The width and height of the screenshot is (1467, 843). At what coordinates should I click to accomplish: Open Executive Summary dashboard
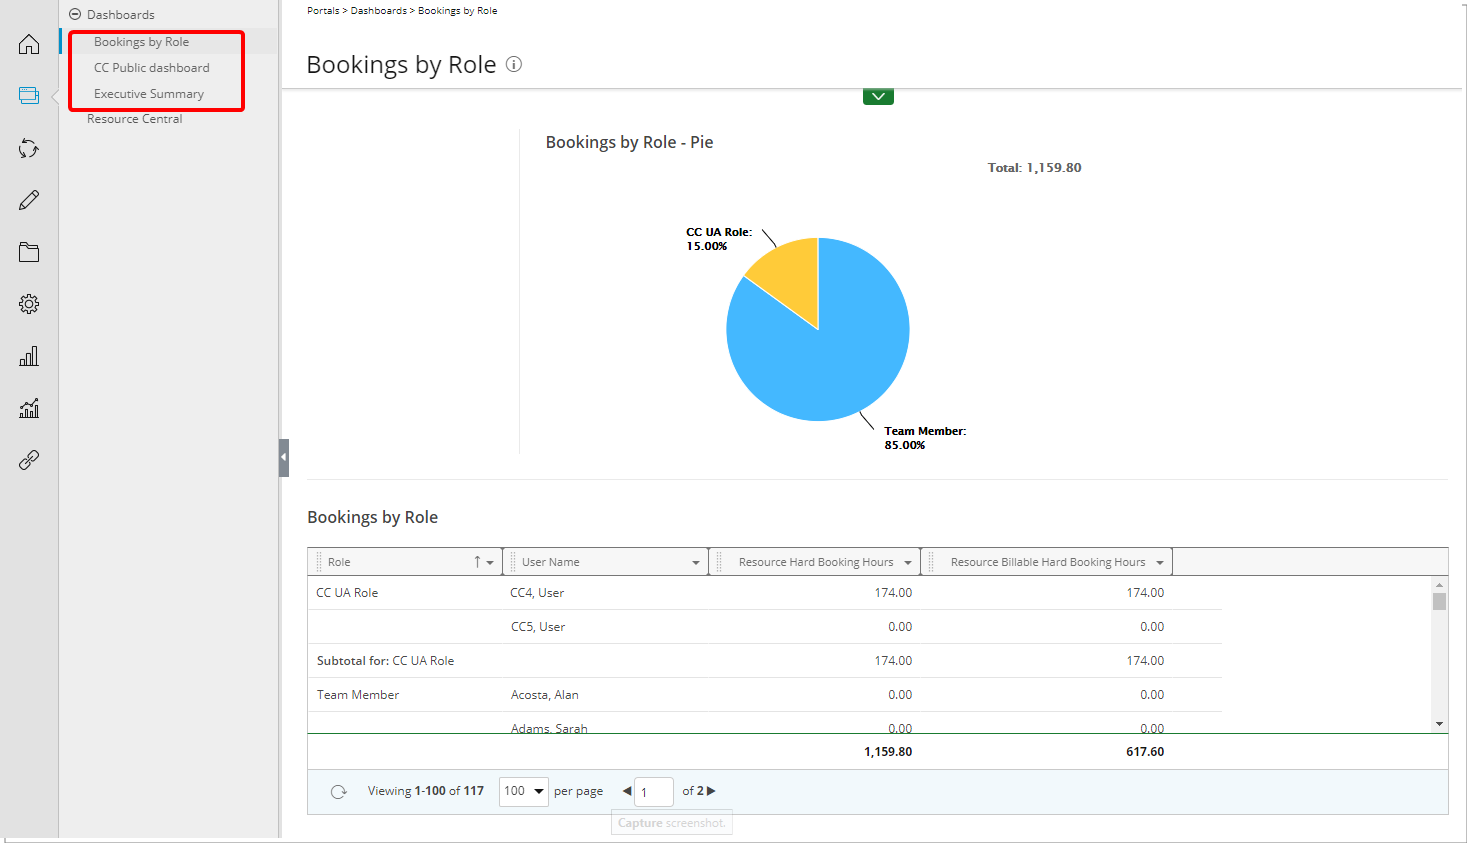[149, 94]
